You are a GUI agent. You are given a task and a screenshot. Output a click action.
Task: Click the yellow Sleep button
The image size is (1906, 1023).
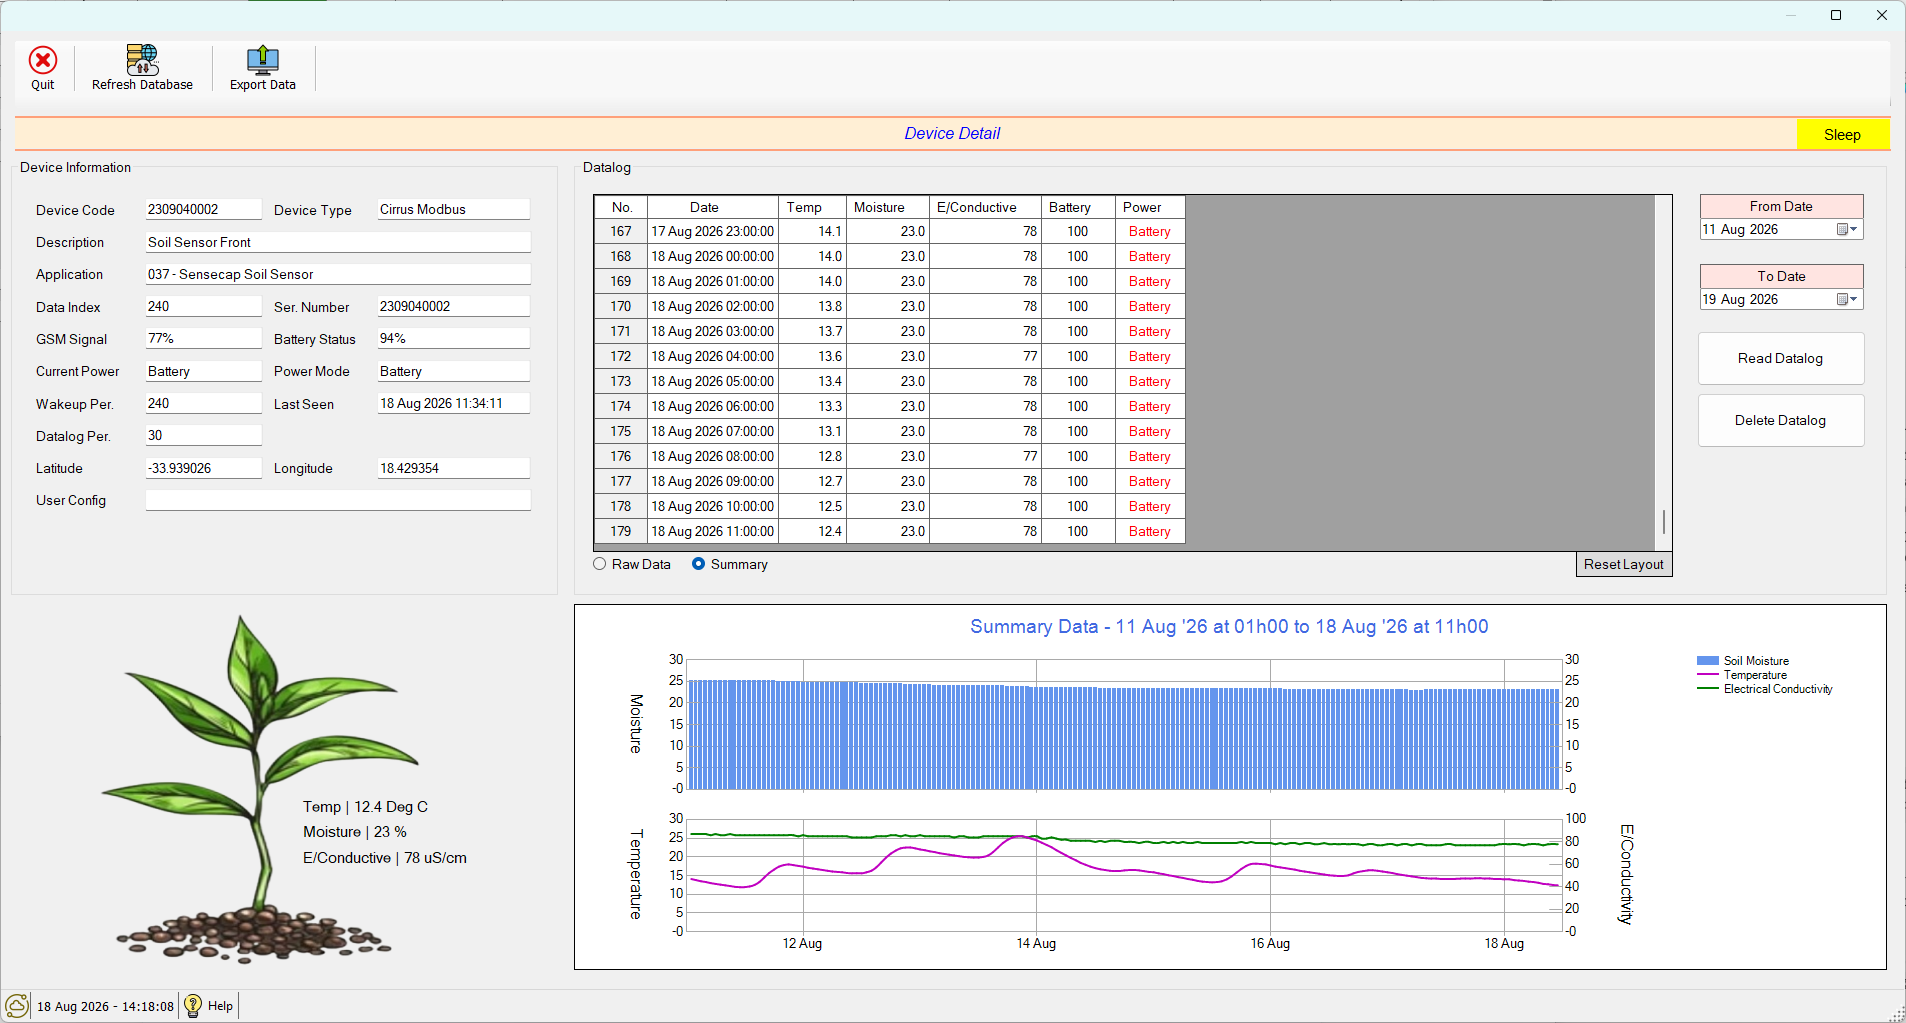pos(1842,135)
